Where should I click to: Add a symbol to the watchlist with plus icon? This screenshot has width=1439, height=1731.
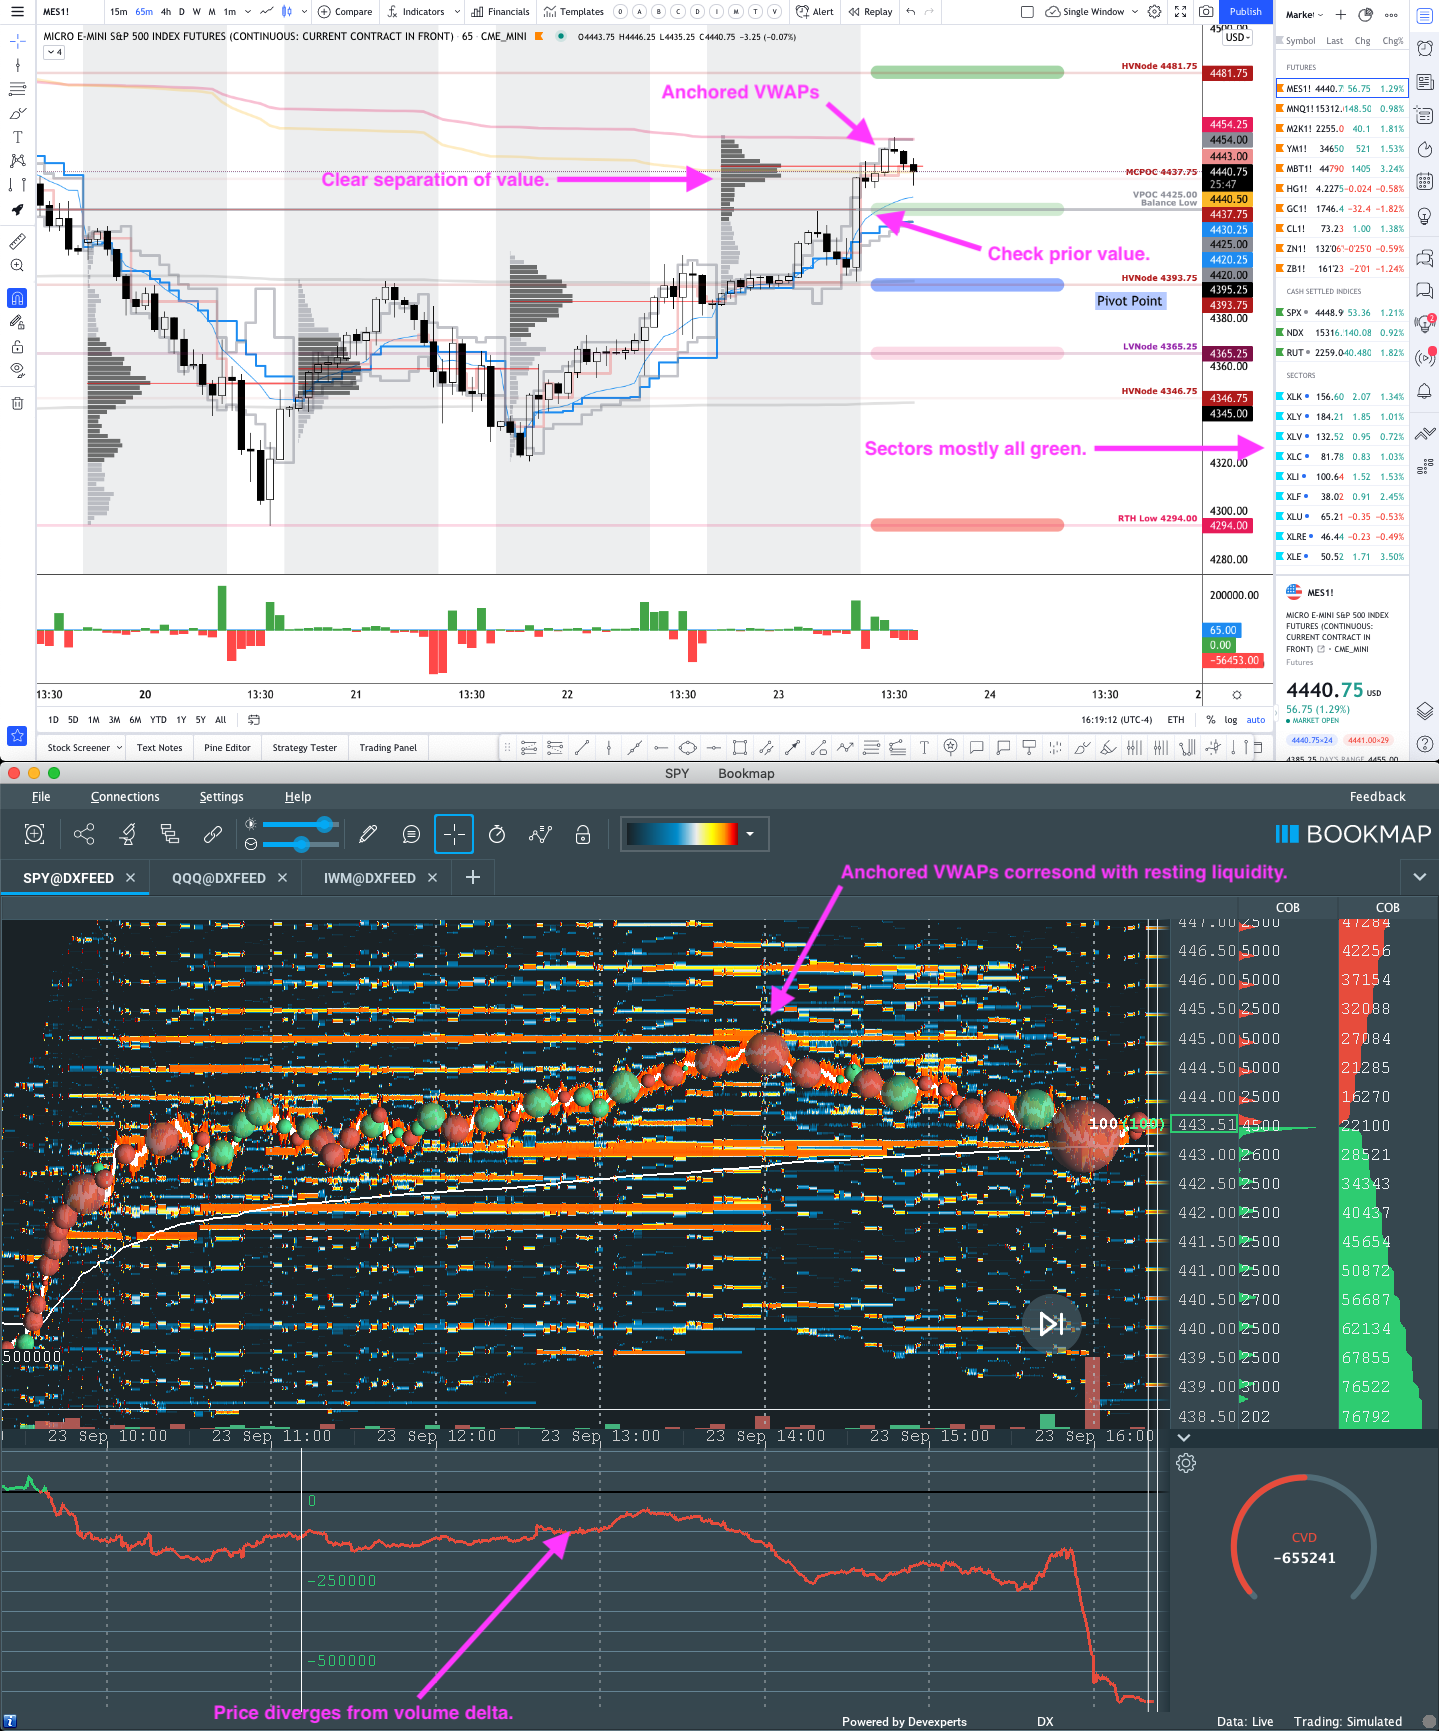click(x=1341, y=15)
